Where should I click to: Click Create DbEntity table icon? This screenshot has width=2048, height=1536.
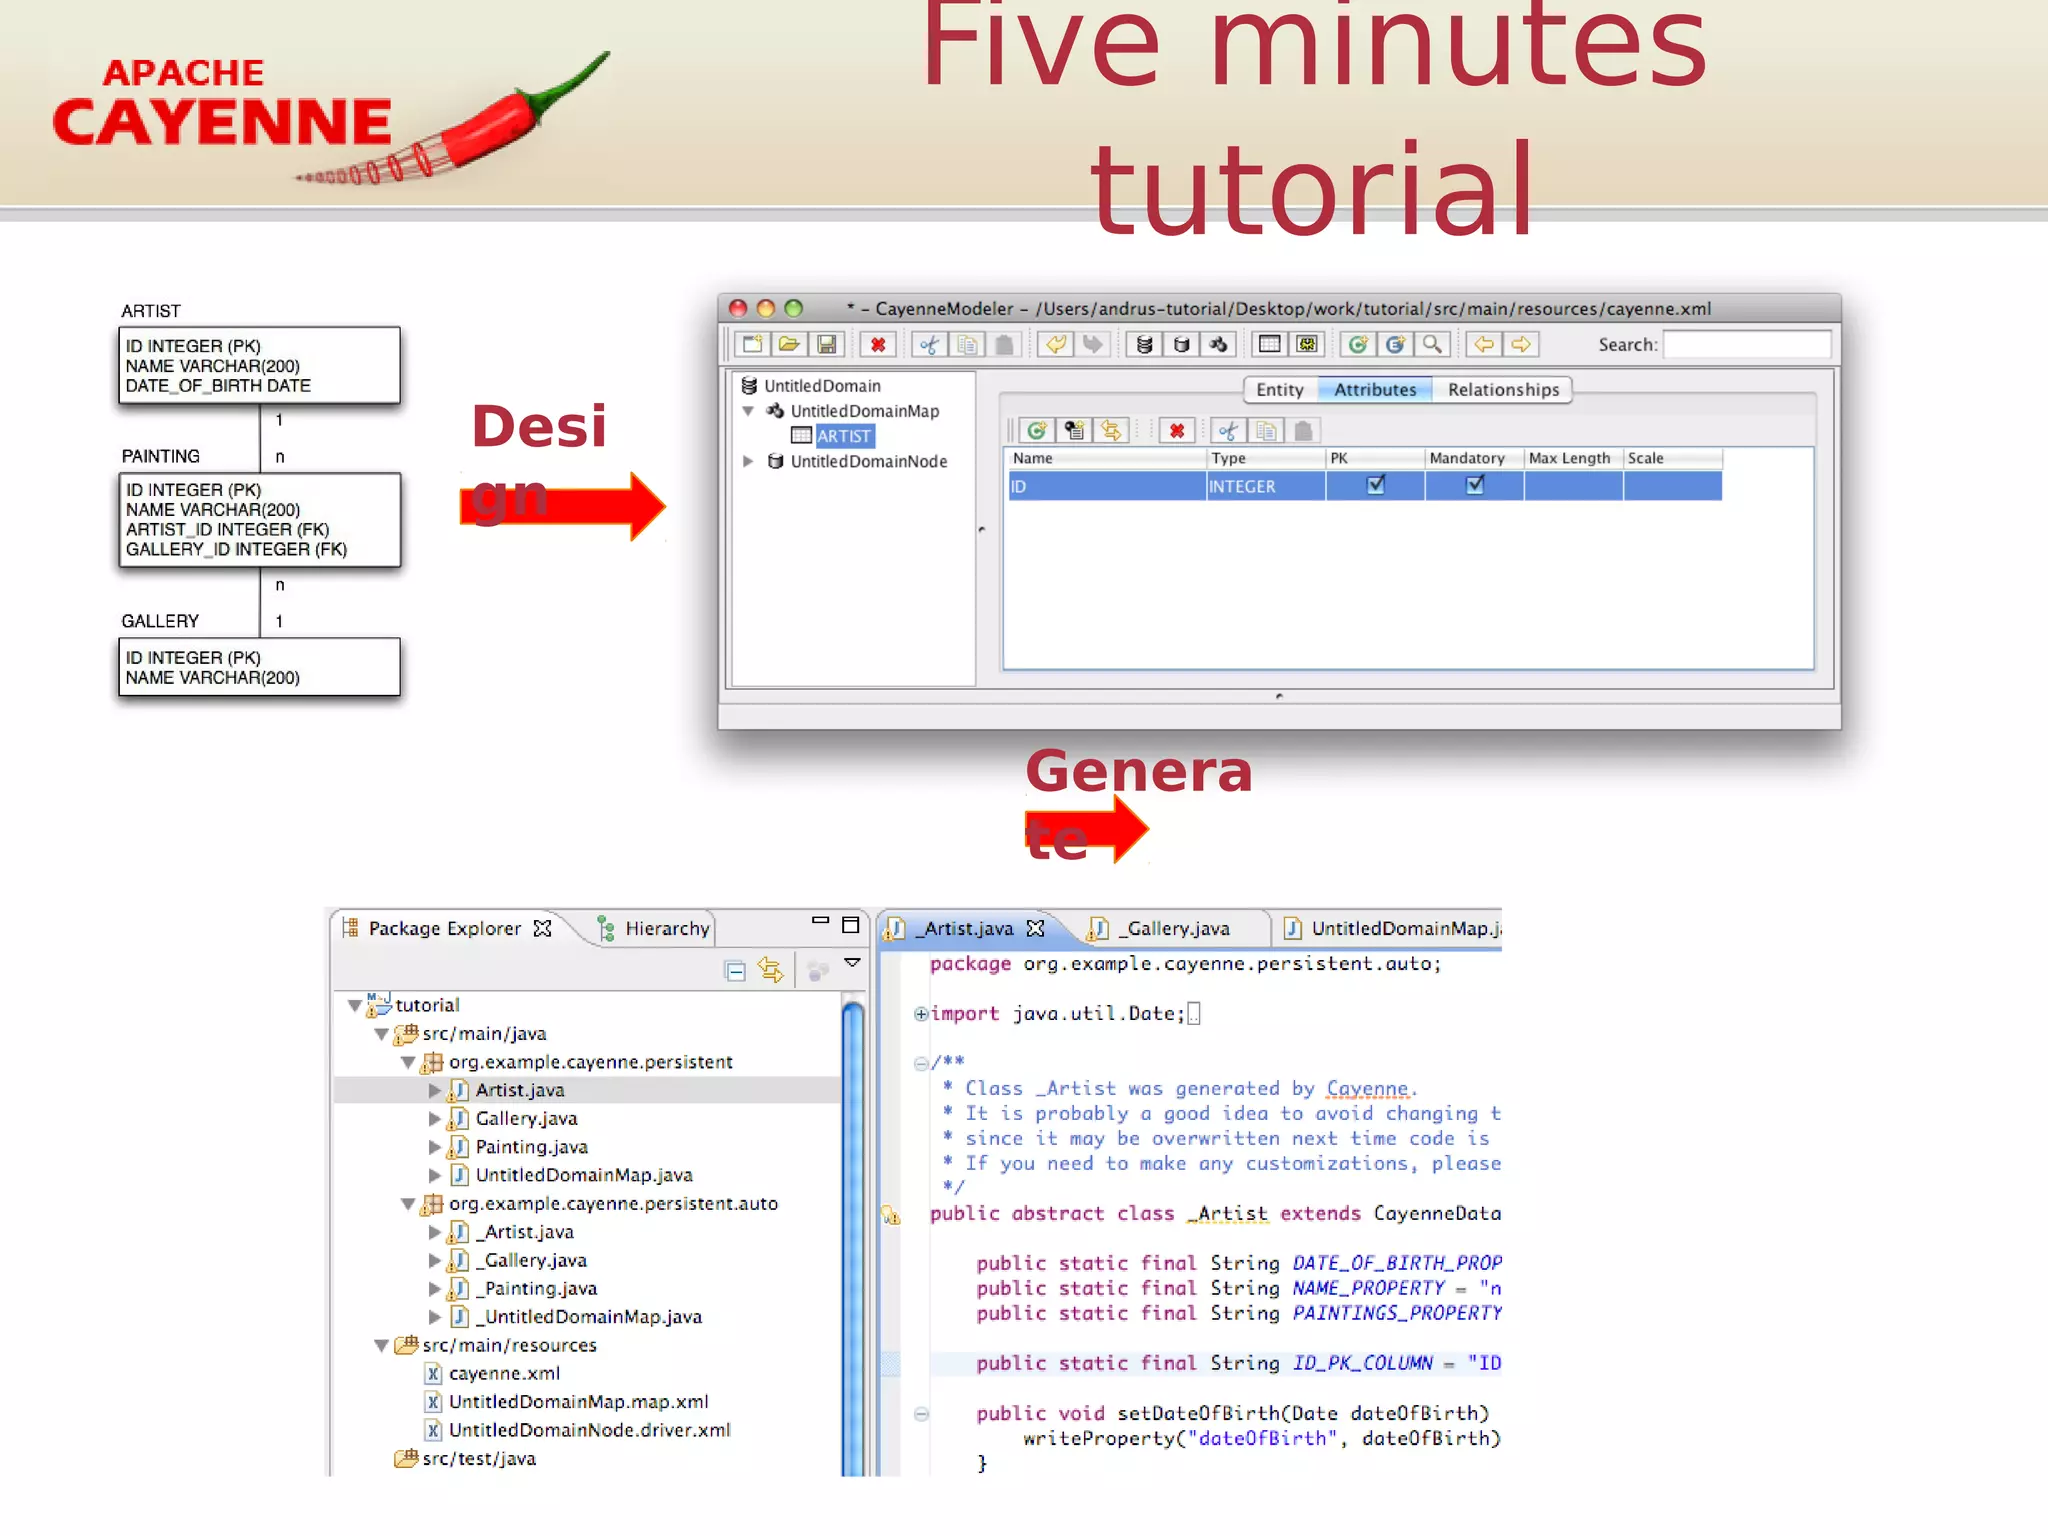click(1270, 345)
